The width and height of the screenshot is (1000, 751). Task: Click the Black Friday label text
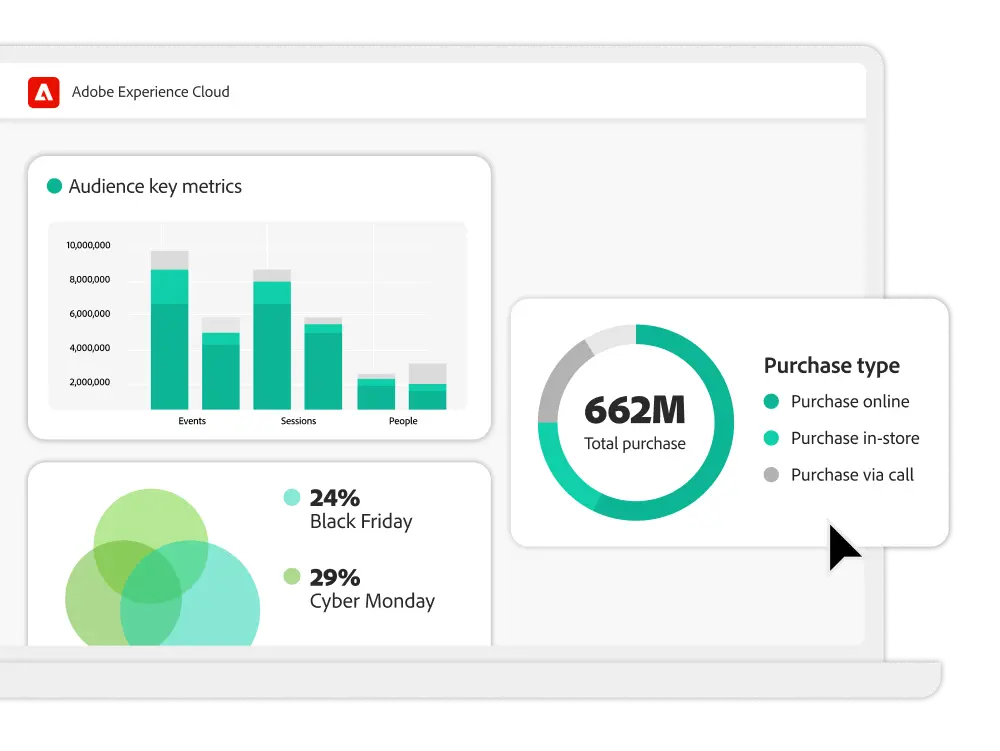coord(360,521)
